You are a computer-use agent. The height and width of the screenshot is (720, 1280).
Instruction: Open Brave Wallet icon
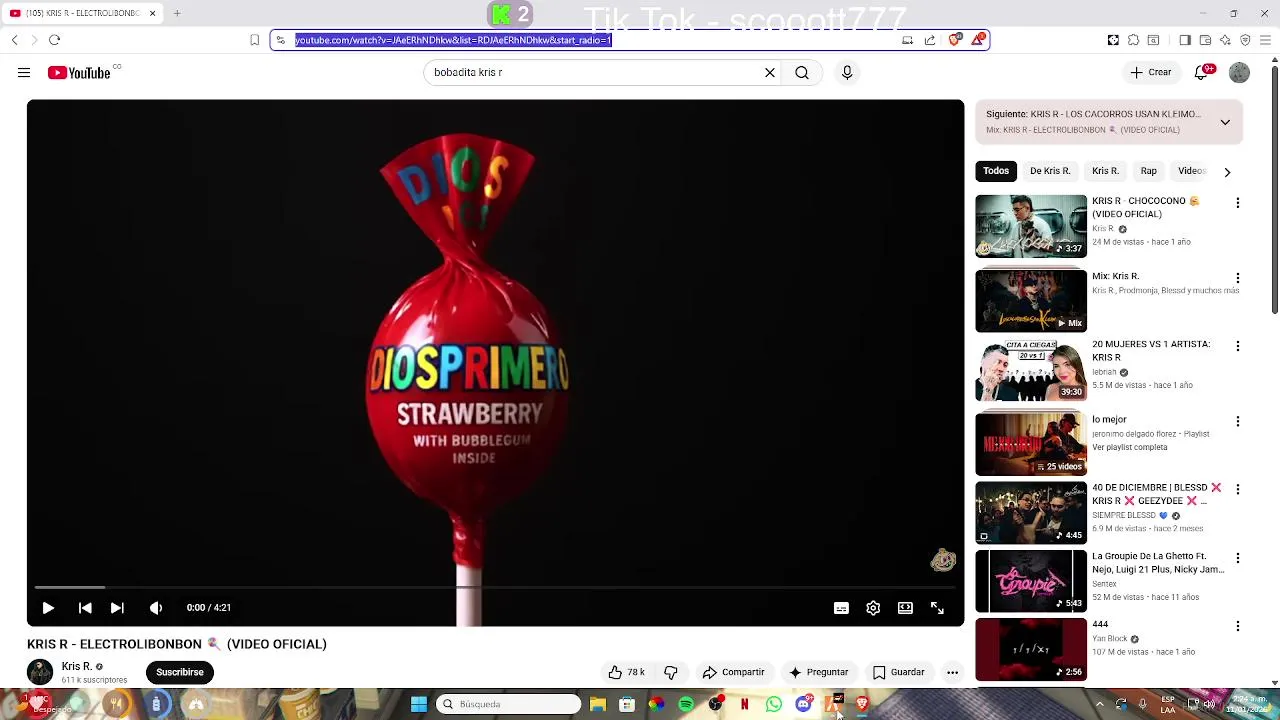click(x=1205, y=40)
